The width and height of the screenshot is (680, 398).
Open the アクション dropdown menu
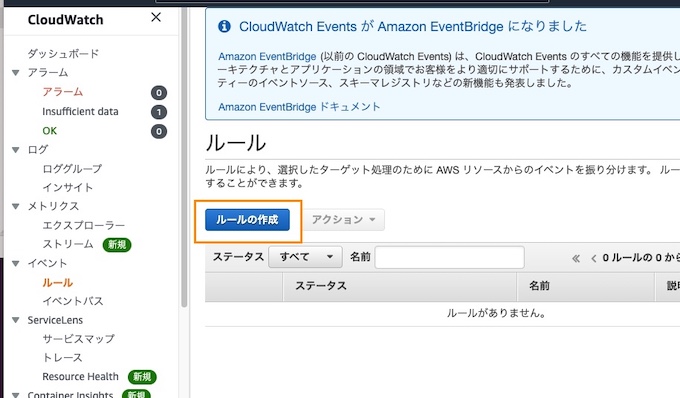[343, 219]
